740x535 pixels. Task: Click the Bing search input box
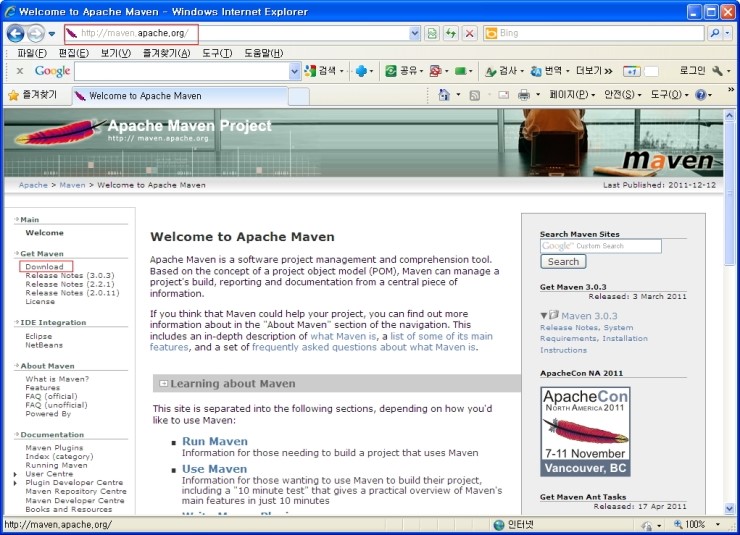(594, 33)
